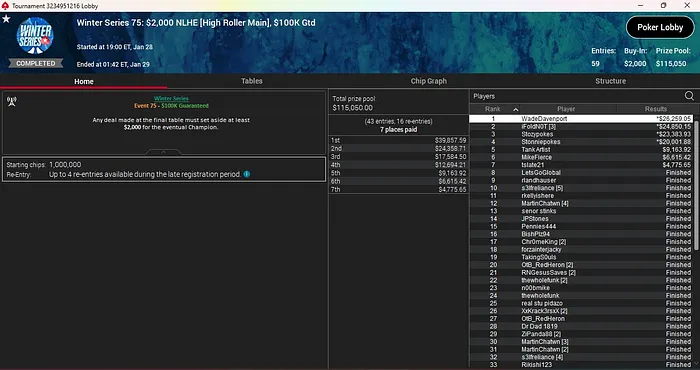The image size is (700, 370).
Task: Select player iFoldN0T [3]
Action: [x=581, y=127]
